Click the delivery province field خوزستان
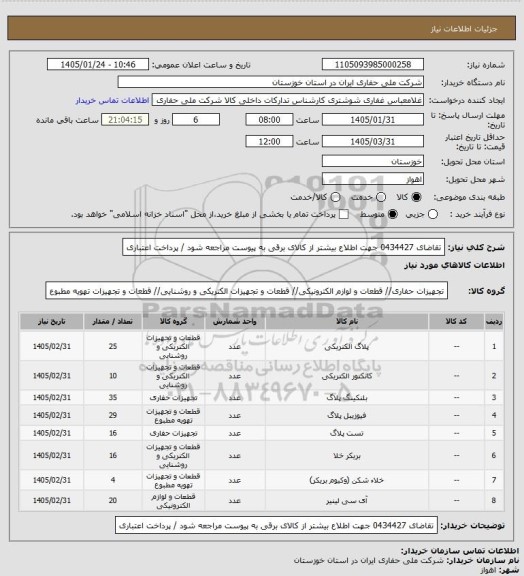The image size is (524, 576). [x=373, y=161]
